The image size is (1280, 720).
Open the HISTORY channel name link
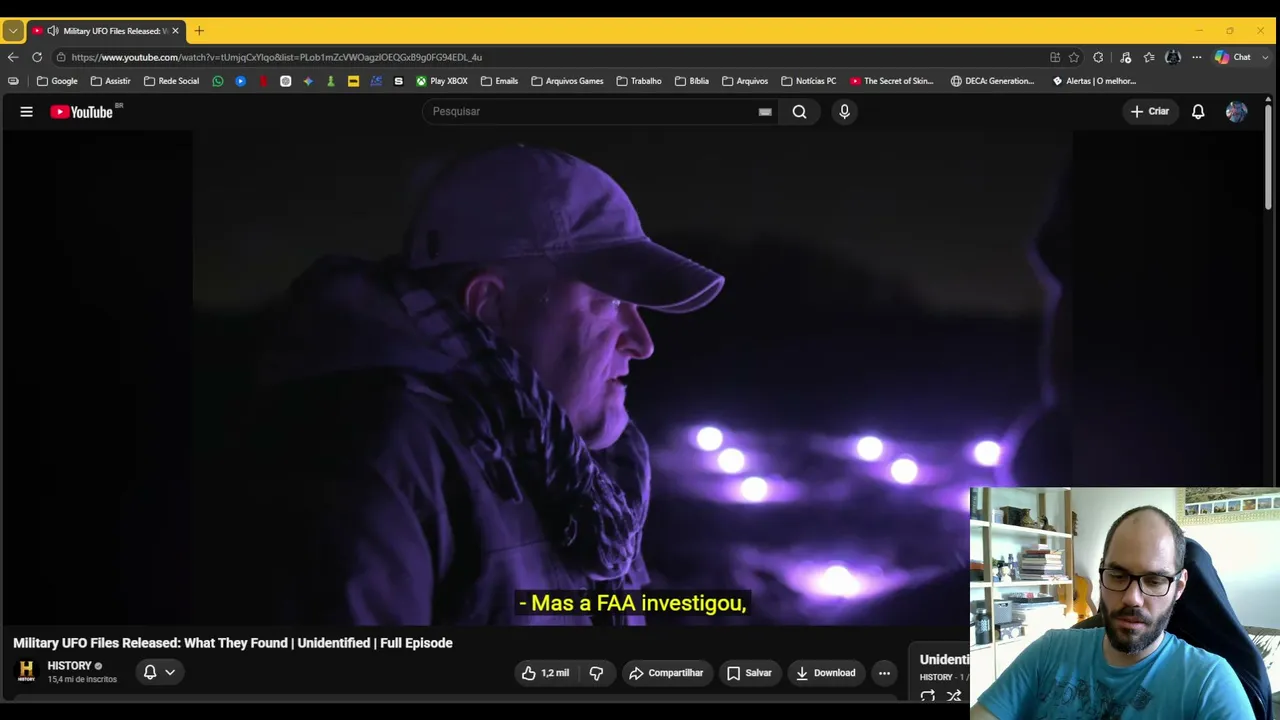[69, 666]
